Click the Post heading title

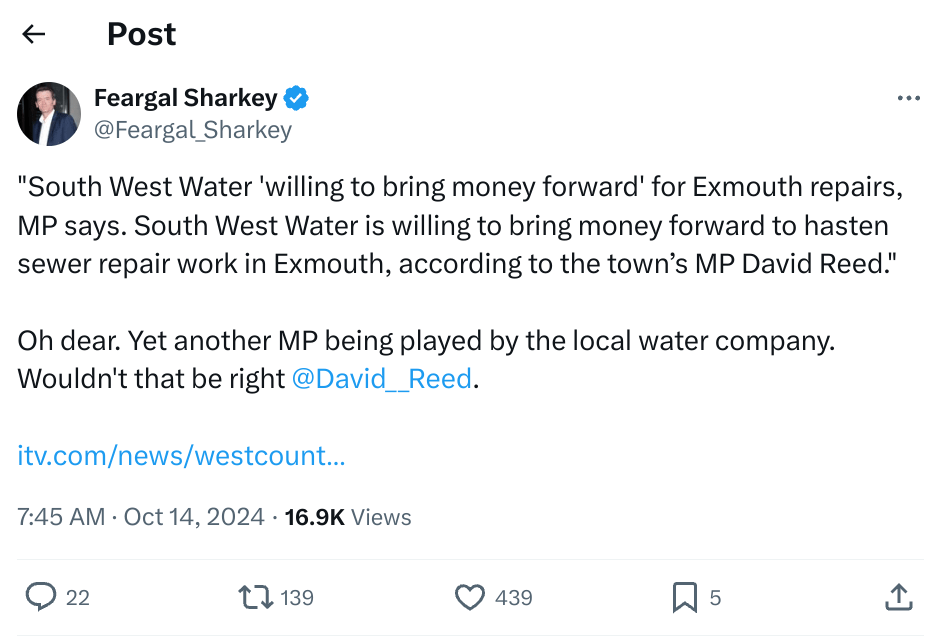coord(142,34)
